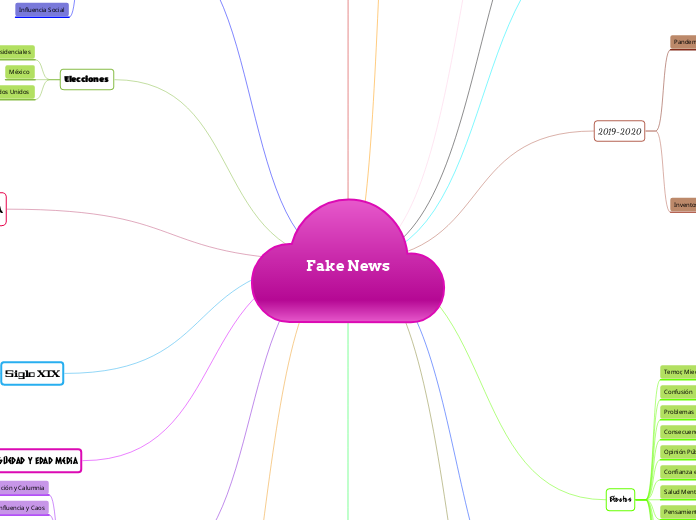Click the Opinión Pública subtopic node
This screenshot has height=520, width=696.
tap(678, 452)
